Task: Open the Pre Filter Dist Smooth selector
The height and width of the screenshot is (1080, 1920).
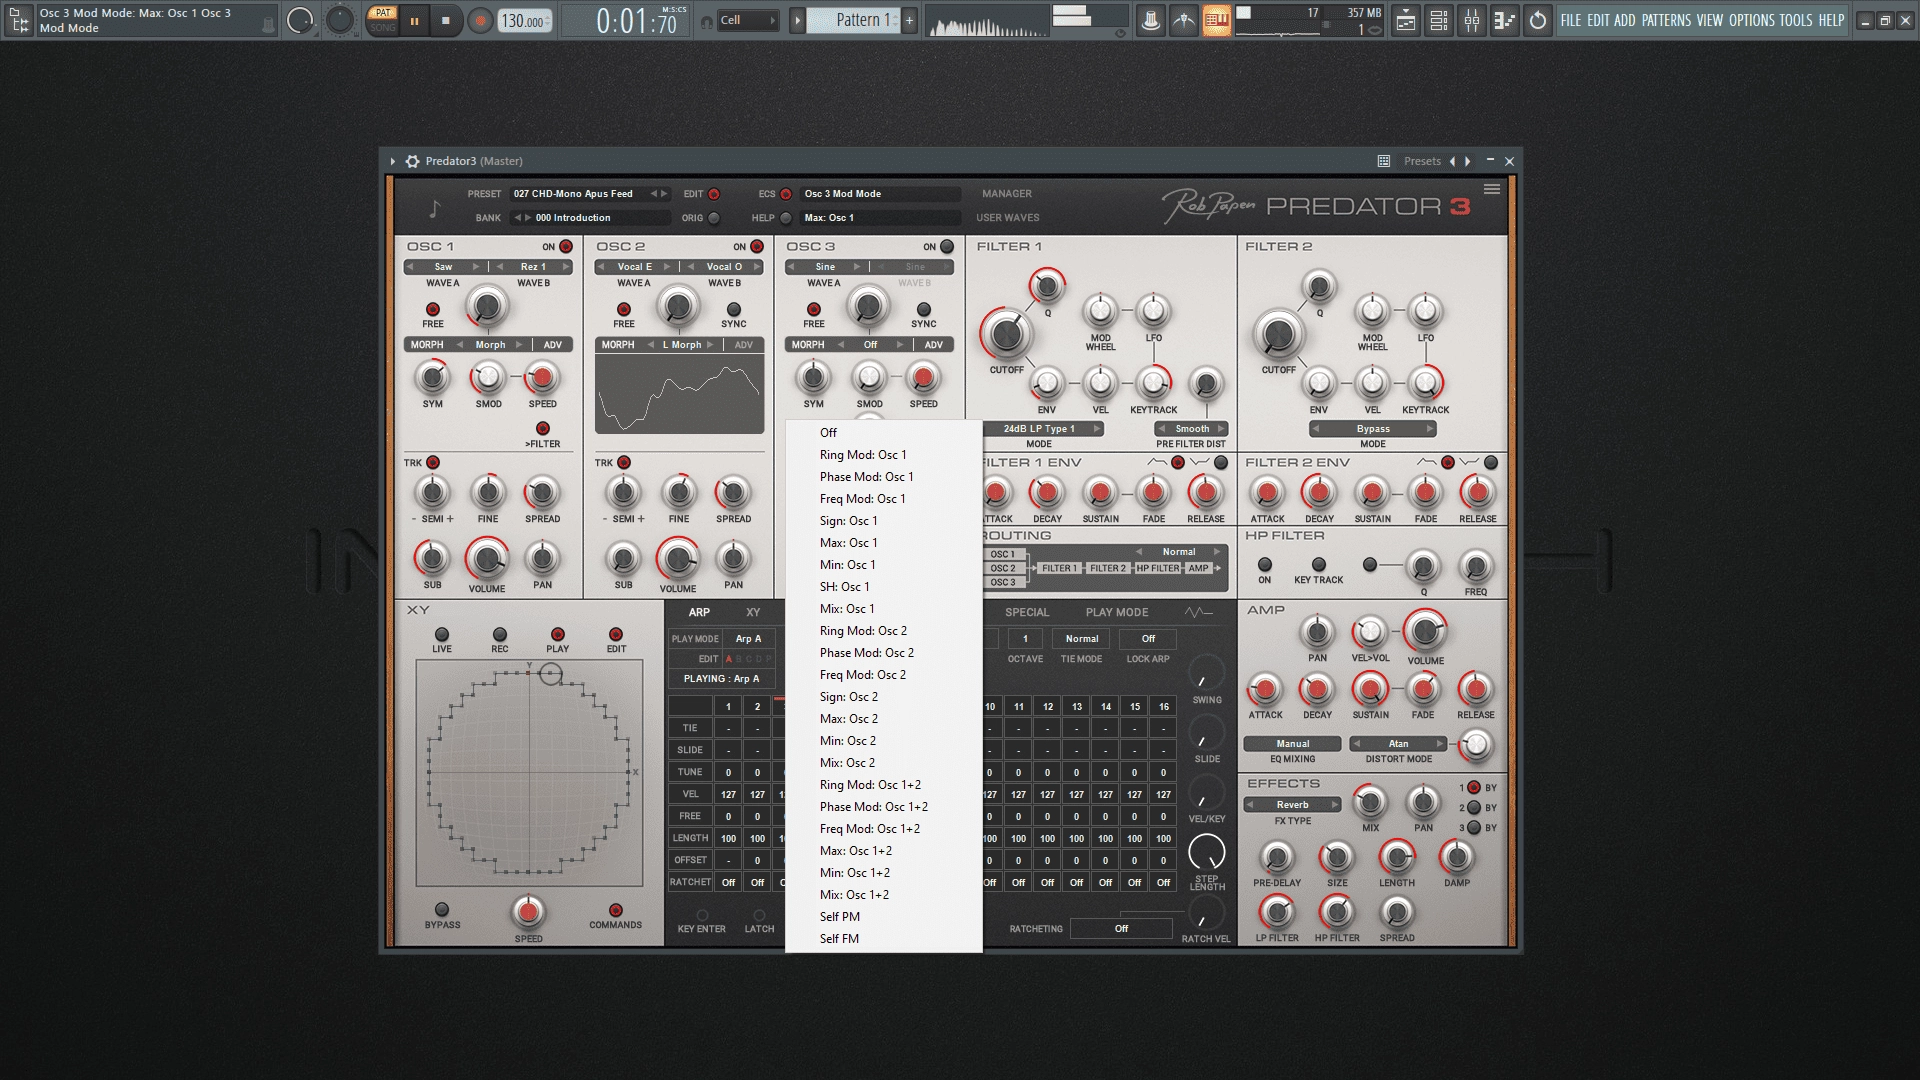Action: (1192, 429)
